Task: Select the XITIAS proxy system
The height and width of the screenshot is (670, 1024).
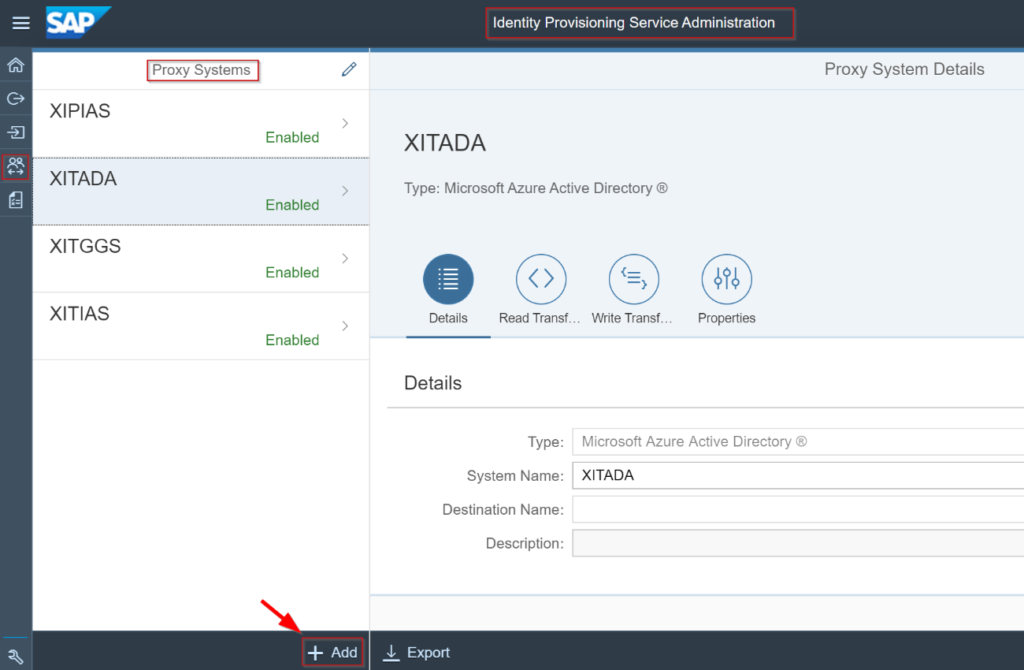Action: pyautogui.click(x=200, y=327)
